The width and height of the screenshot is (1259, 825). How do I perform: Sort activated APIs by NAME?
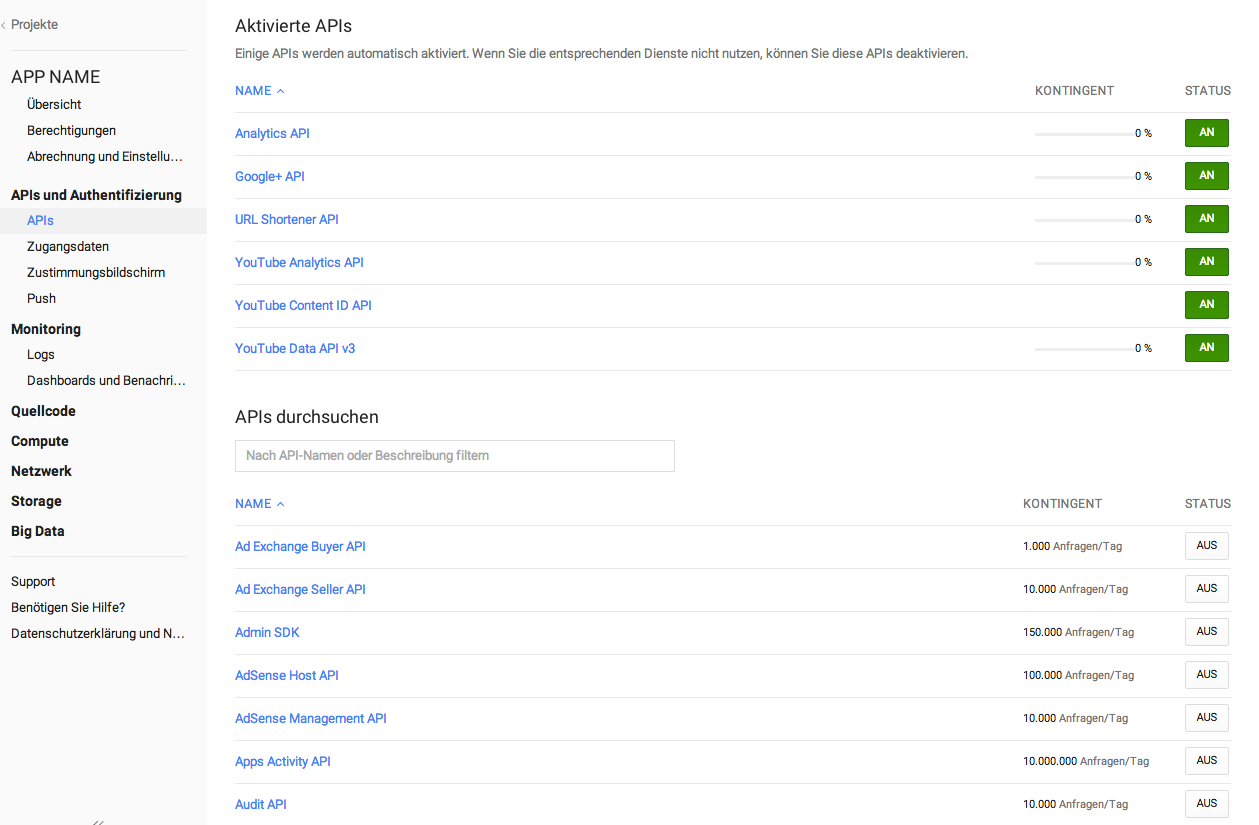pos(260,91)
